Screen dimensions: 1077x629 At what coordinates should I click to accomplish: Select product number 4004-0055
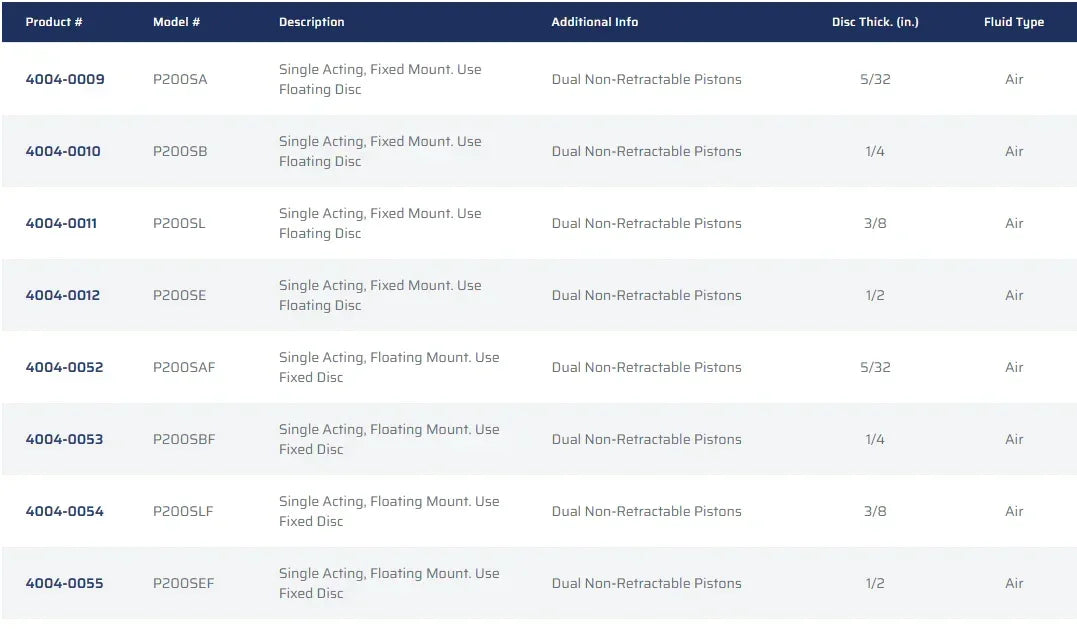64,584
